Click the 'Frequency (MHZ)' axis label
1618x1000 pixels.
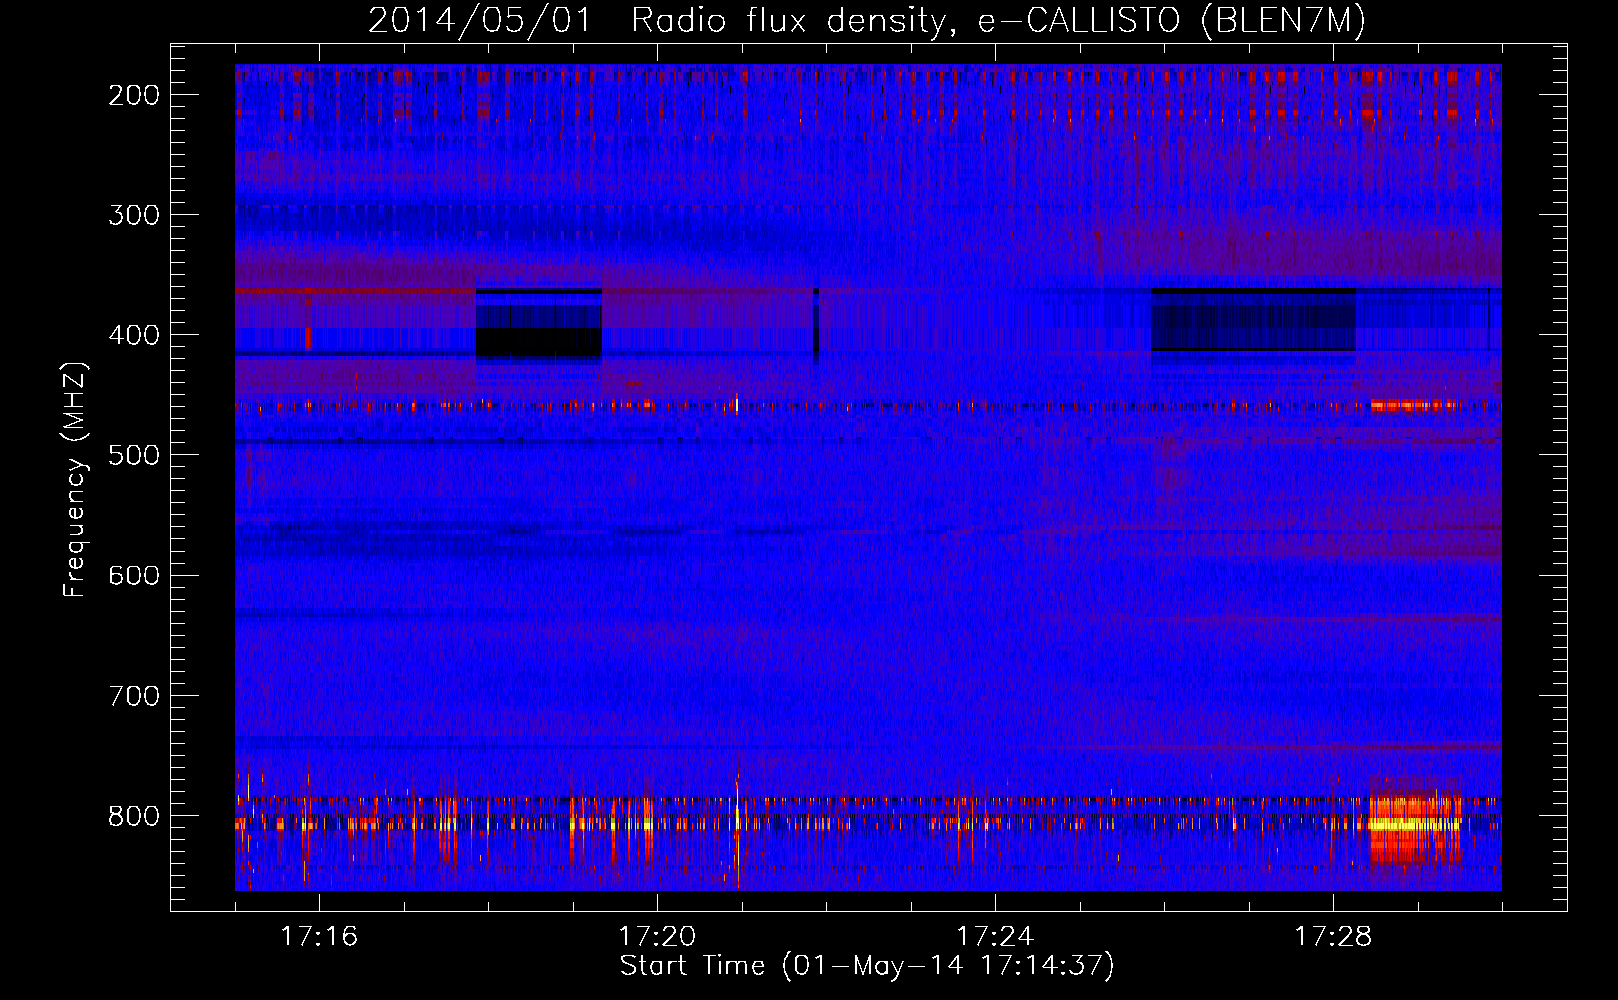click(x=75, y=479)
